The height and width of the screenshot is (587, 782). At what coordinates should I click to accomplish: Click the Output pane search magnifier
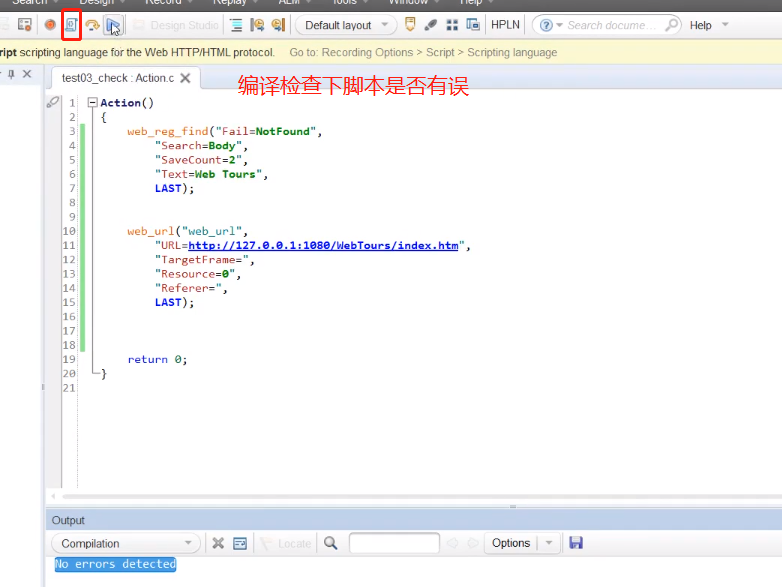point(330,543)
